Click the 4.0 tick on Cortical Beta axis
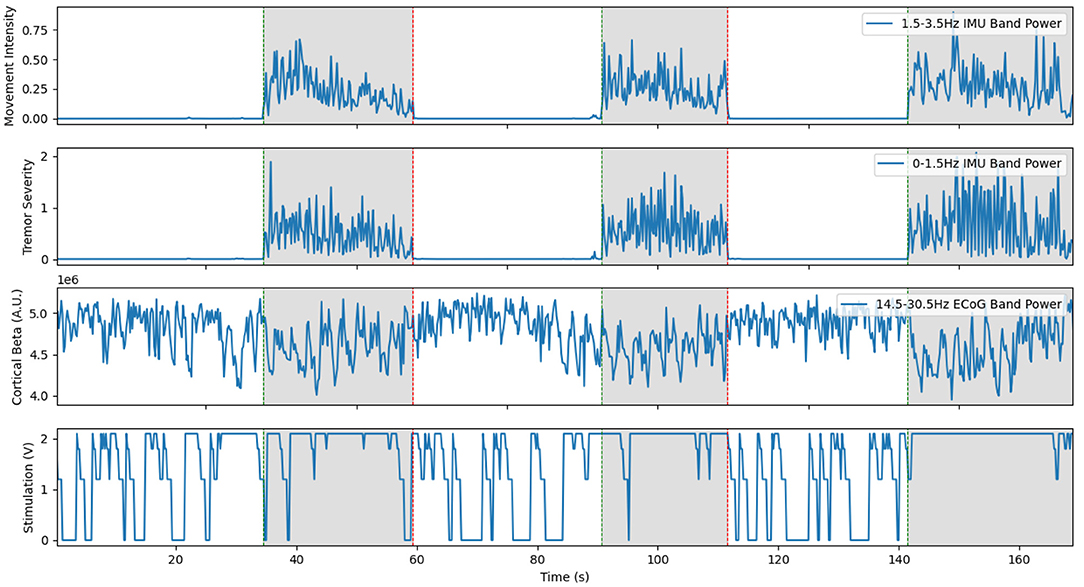The width and height of the screenshot is (1084, 587). coord(40,397)
